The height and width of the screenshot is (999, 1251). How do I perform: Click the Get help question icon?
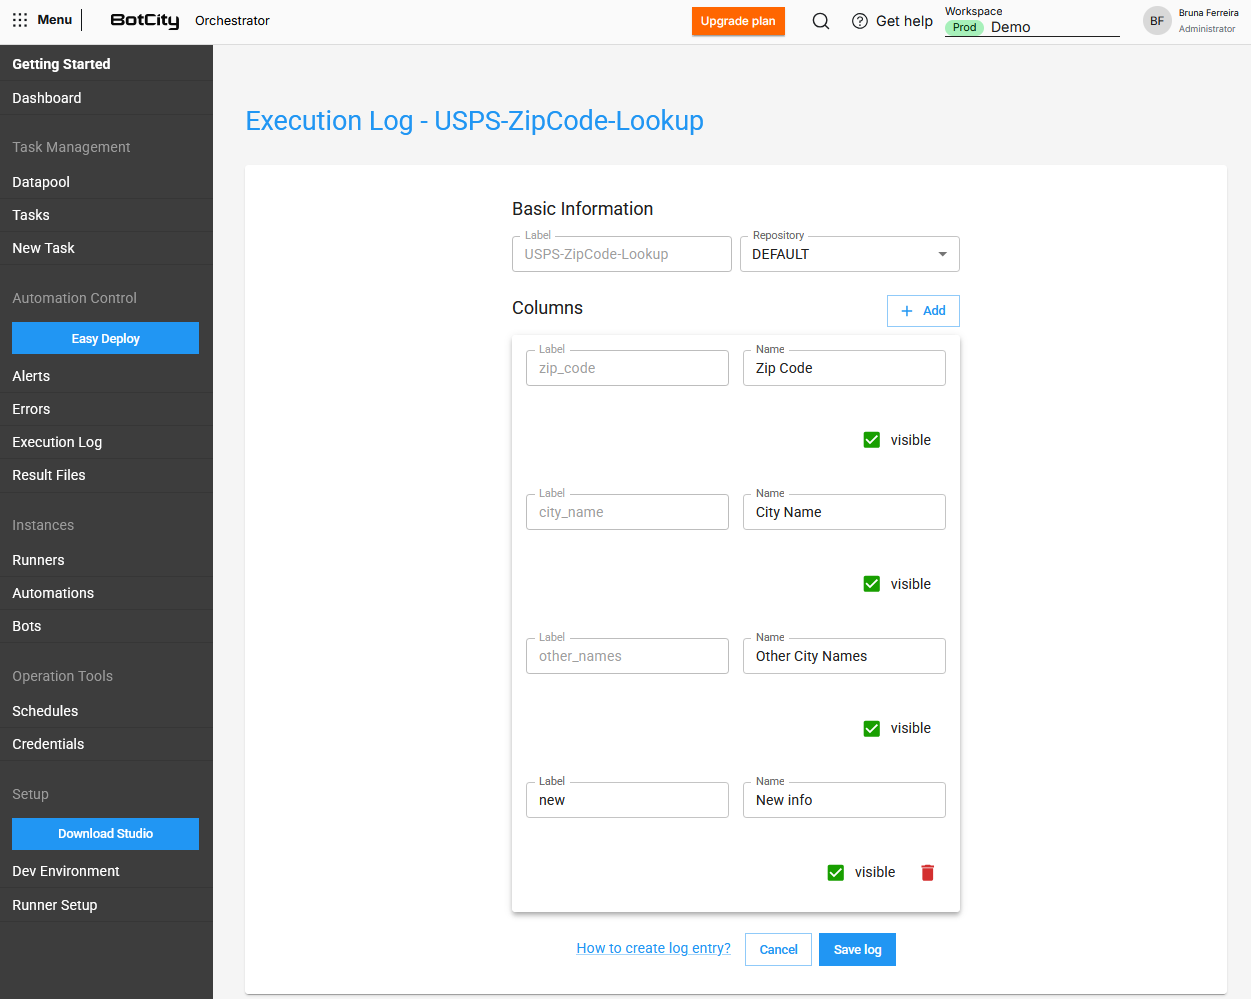860,21
